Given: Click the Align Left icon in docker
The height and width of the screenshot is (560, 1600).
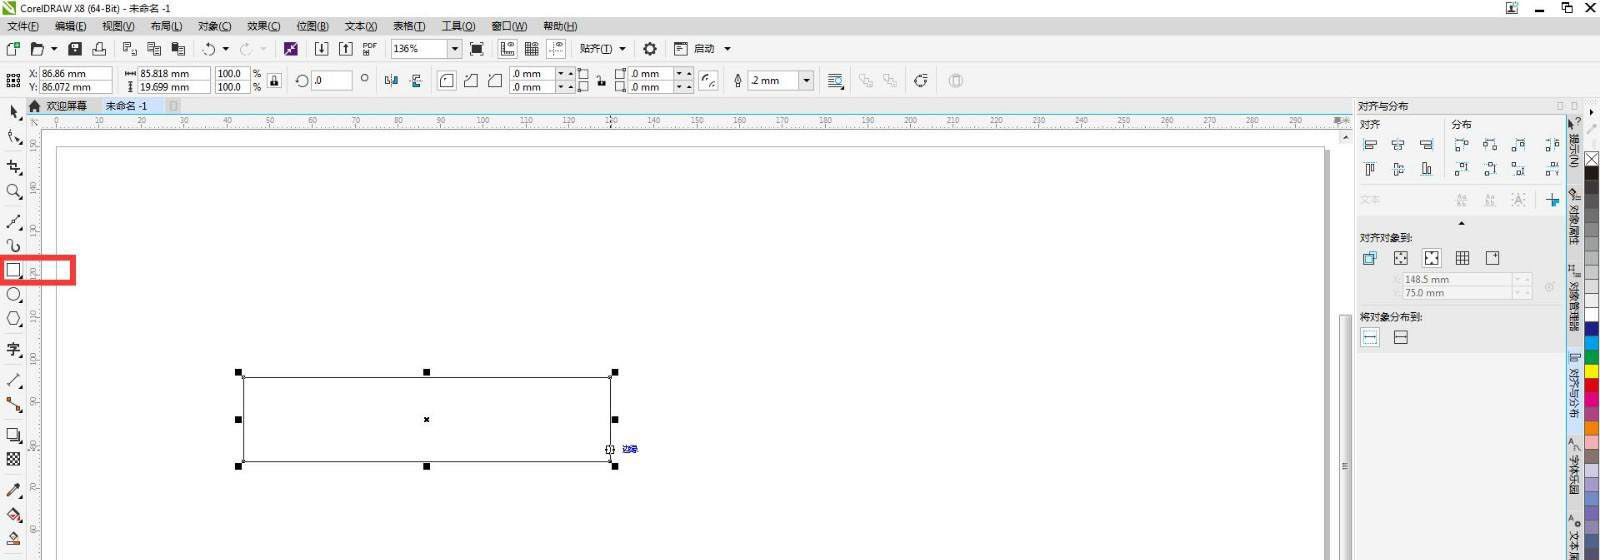Looking at the screenshot, I should pos(1370,145).
